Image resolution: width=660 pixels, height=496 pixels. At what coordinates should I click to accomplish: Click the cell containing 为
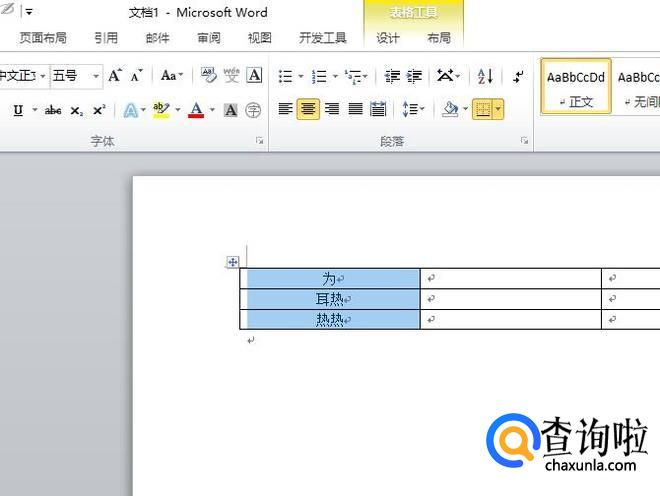point(330,278)
